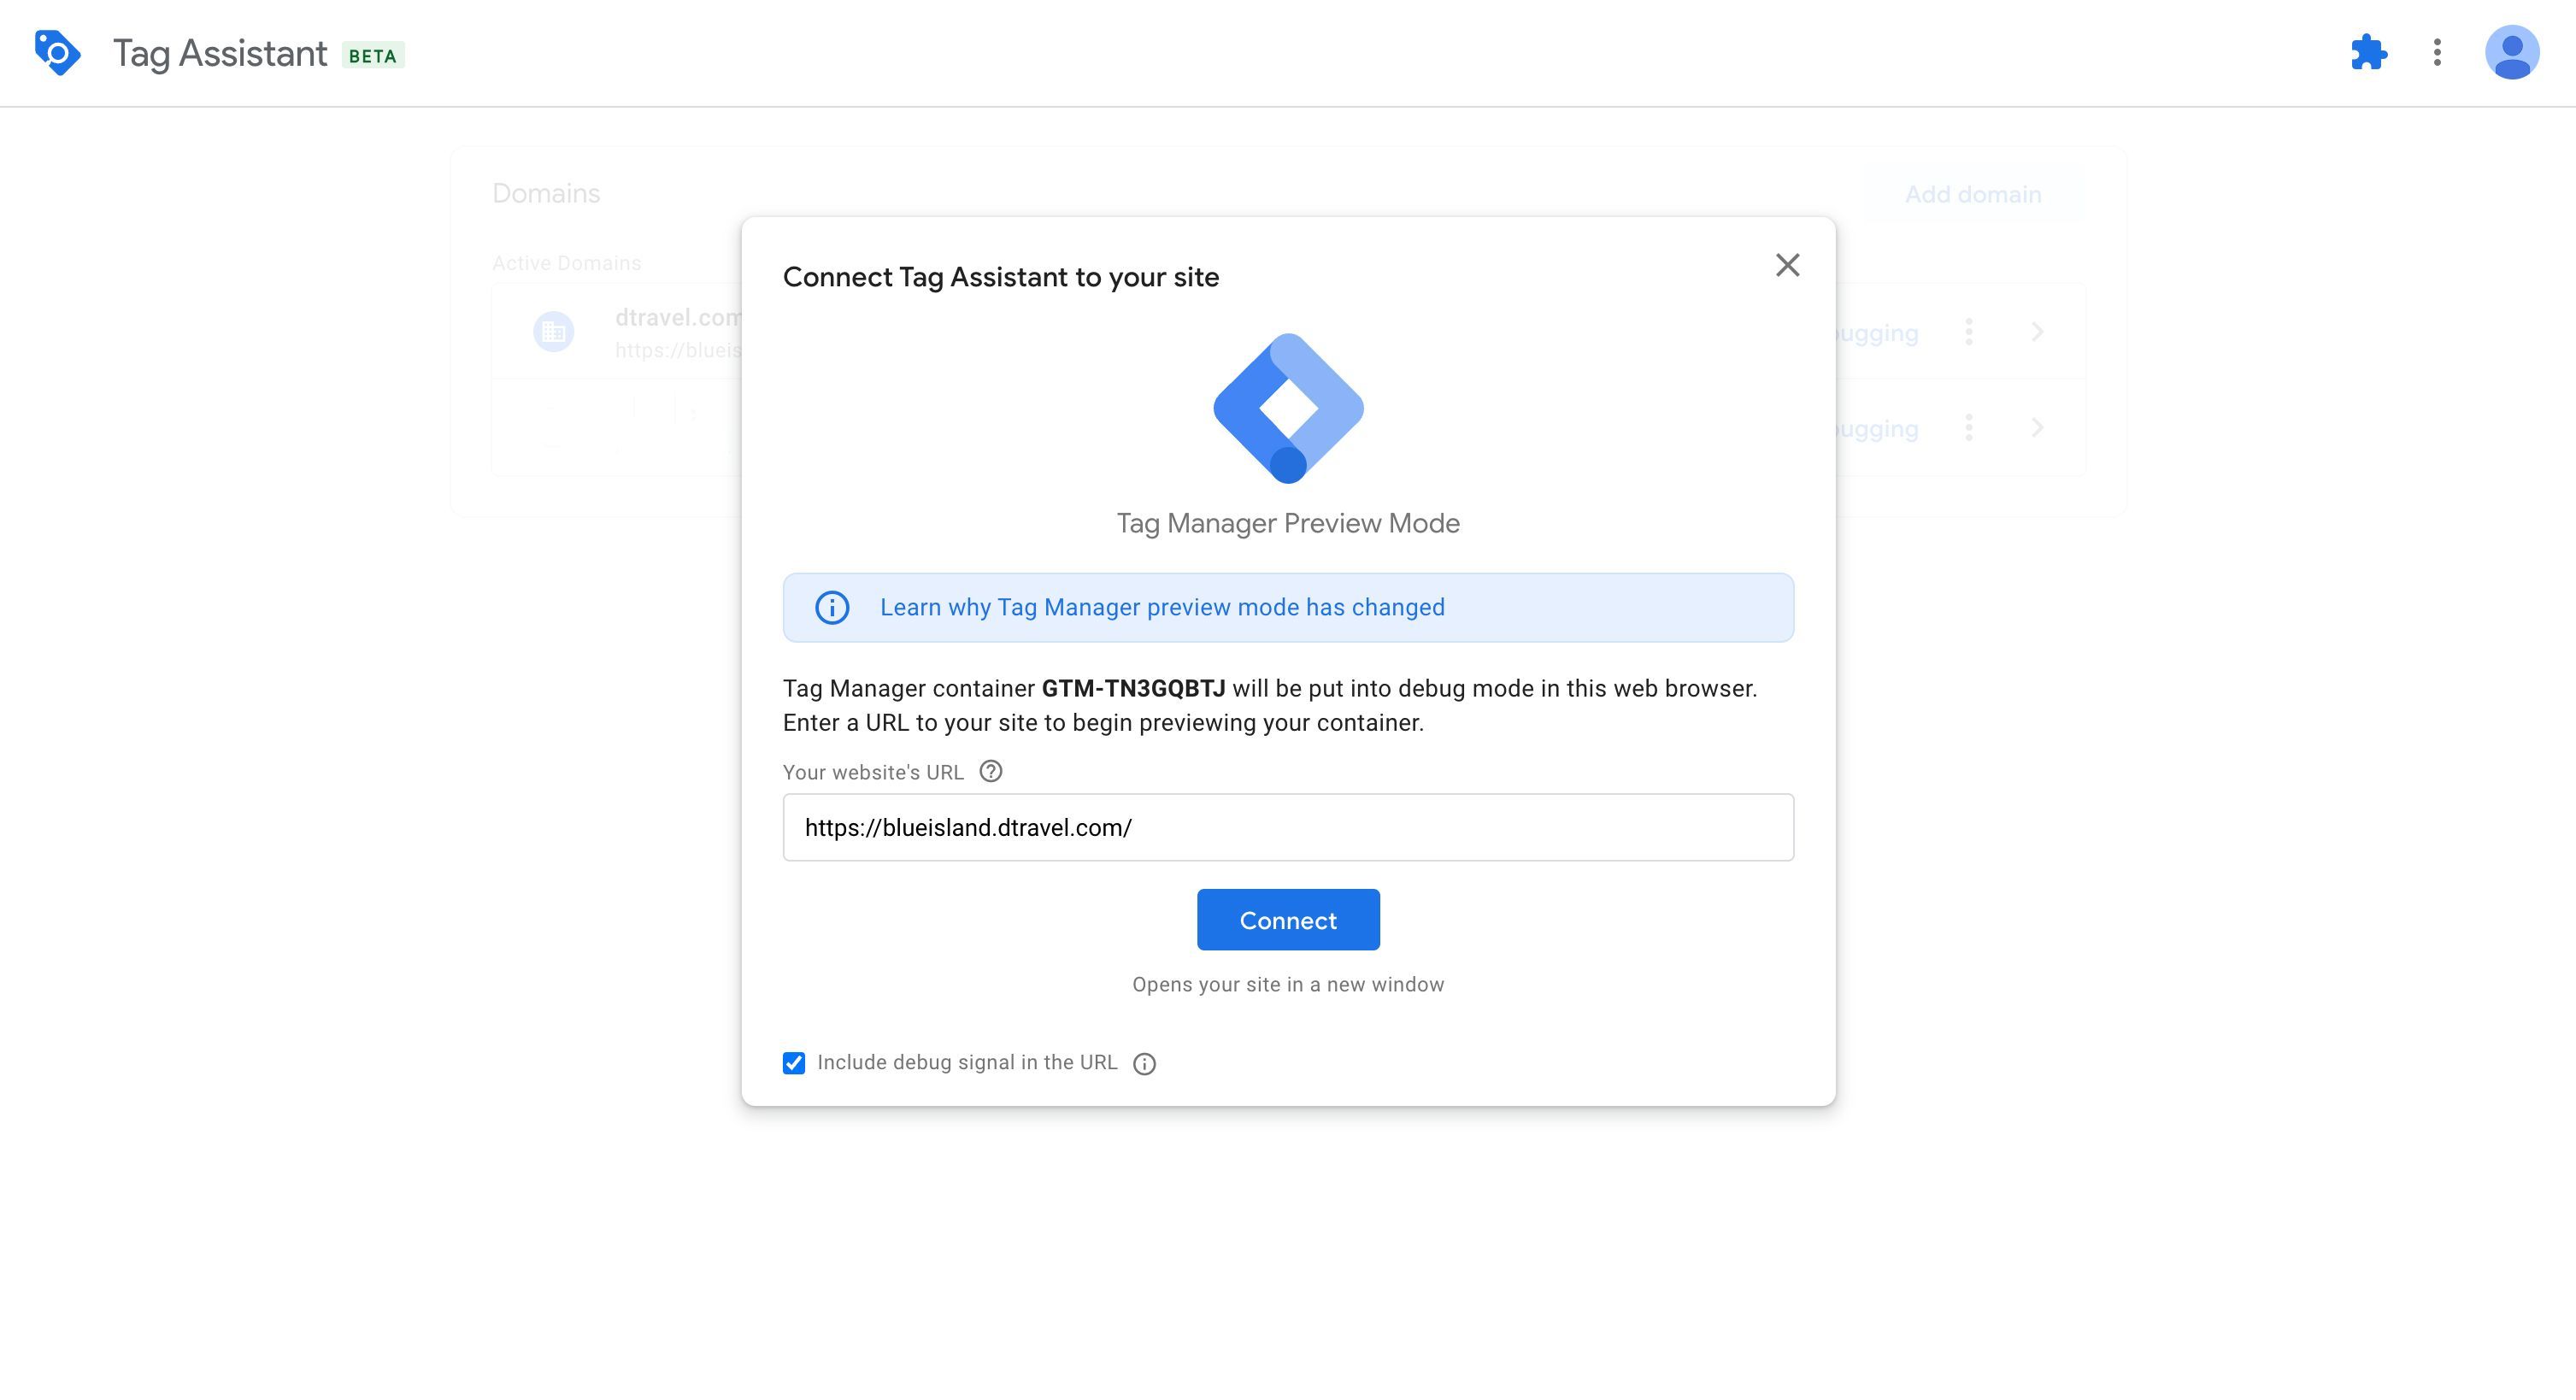Click the Tag Assistant title text
Screen dimensions: 2576x1400
tap(220, 53)
